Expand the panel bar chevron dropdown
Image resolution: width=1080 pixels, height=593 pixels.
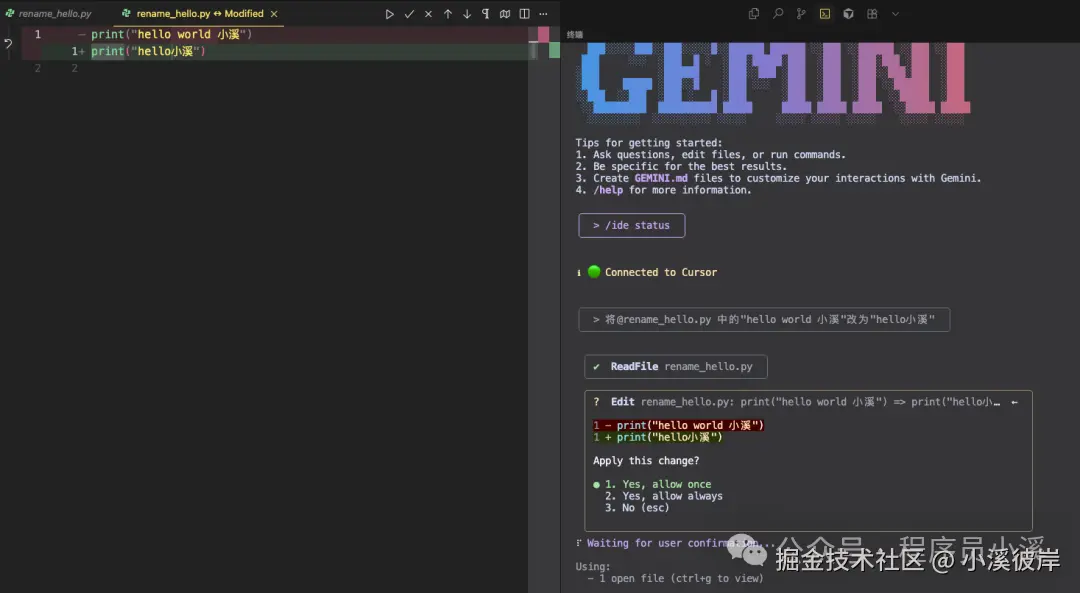coord(895,14)
